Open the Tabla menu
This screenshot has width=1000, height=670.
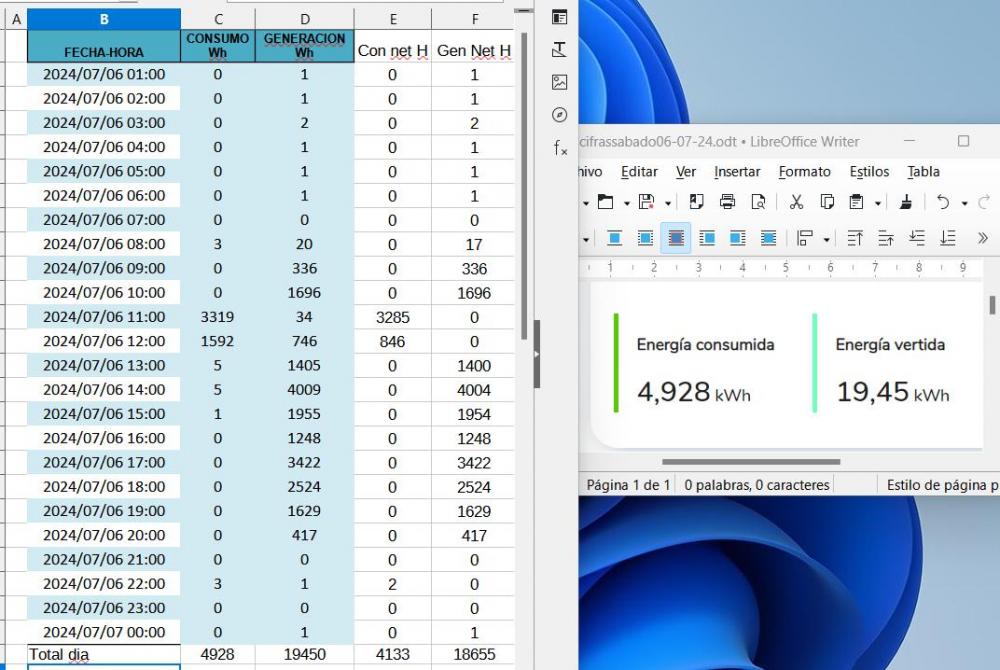pos(923,171)
